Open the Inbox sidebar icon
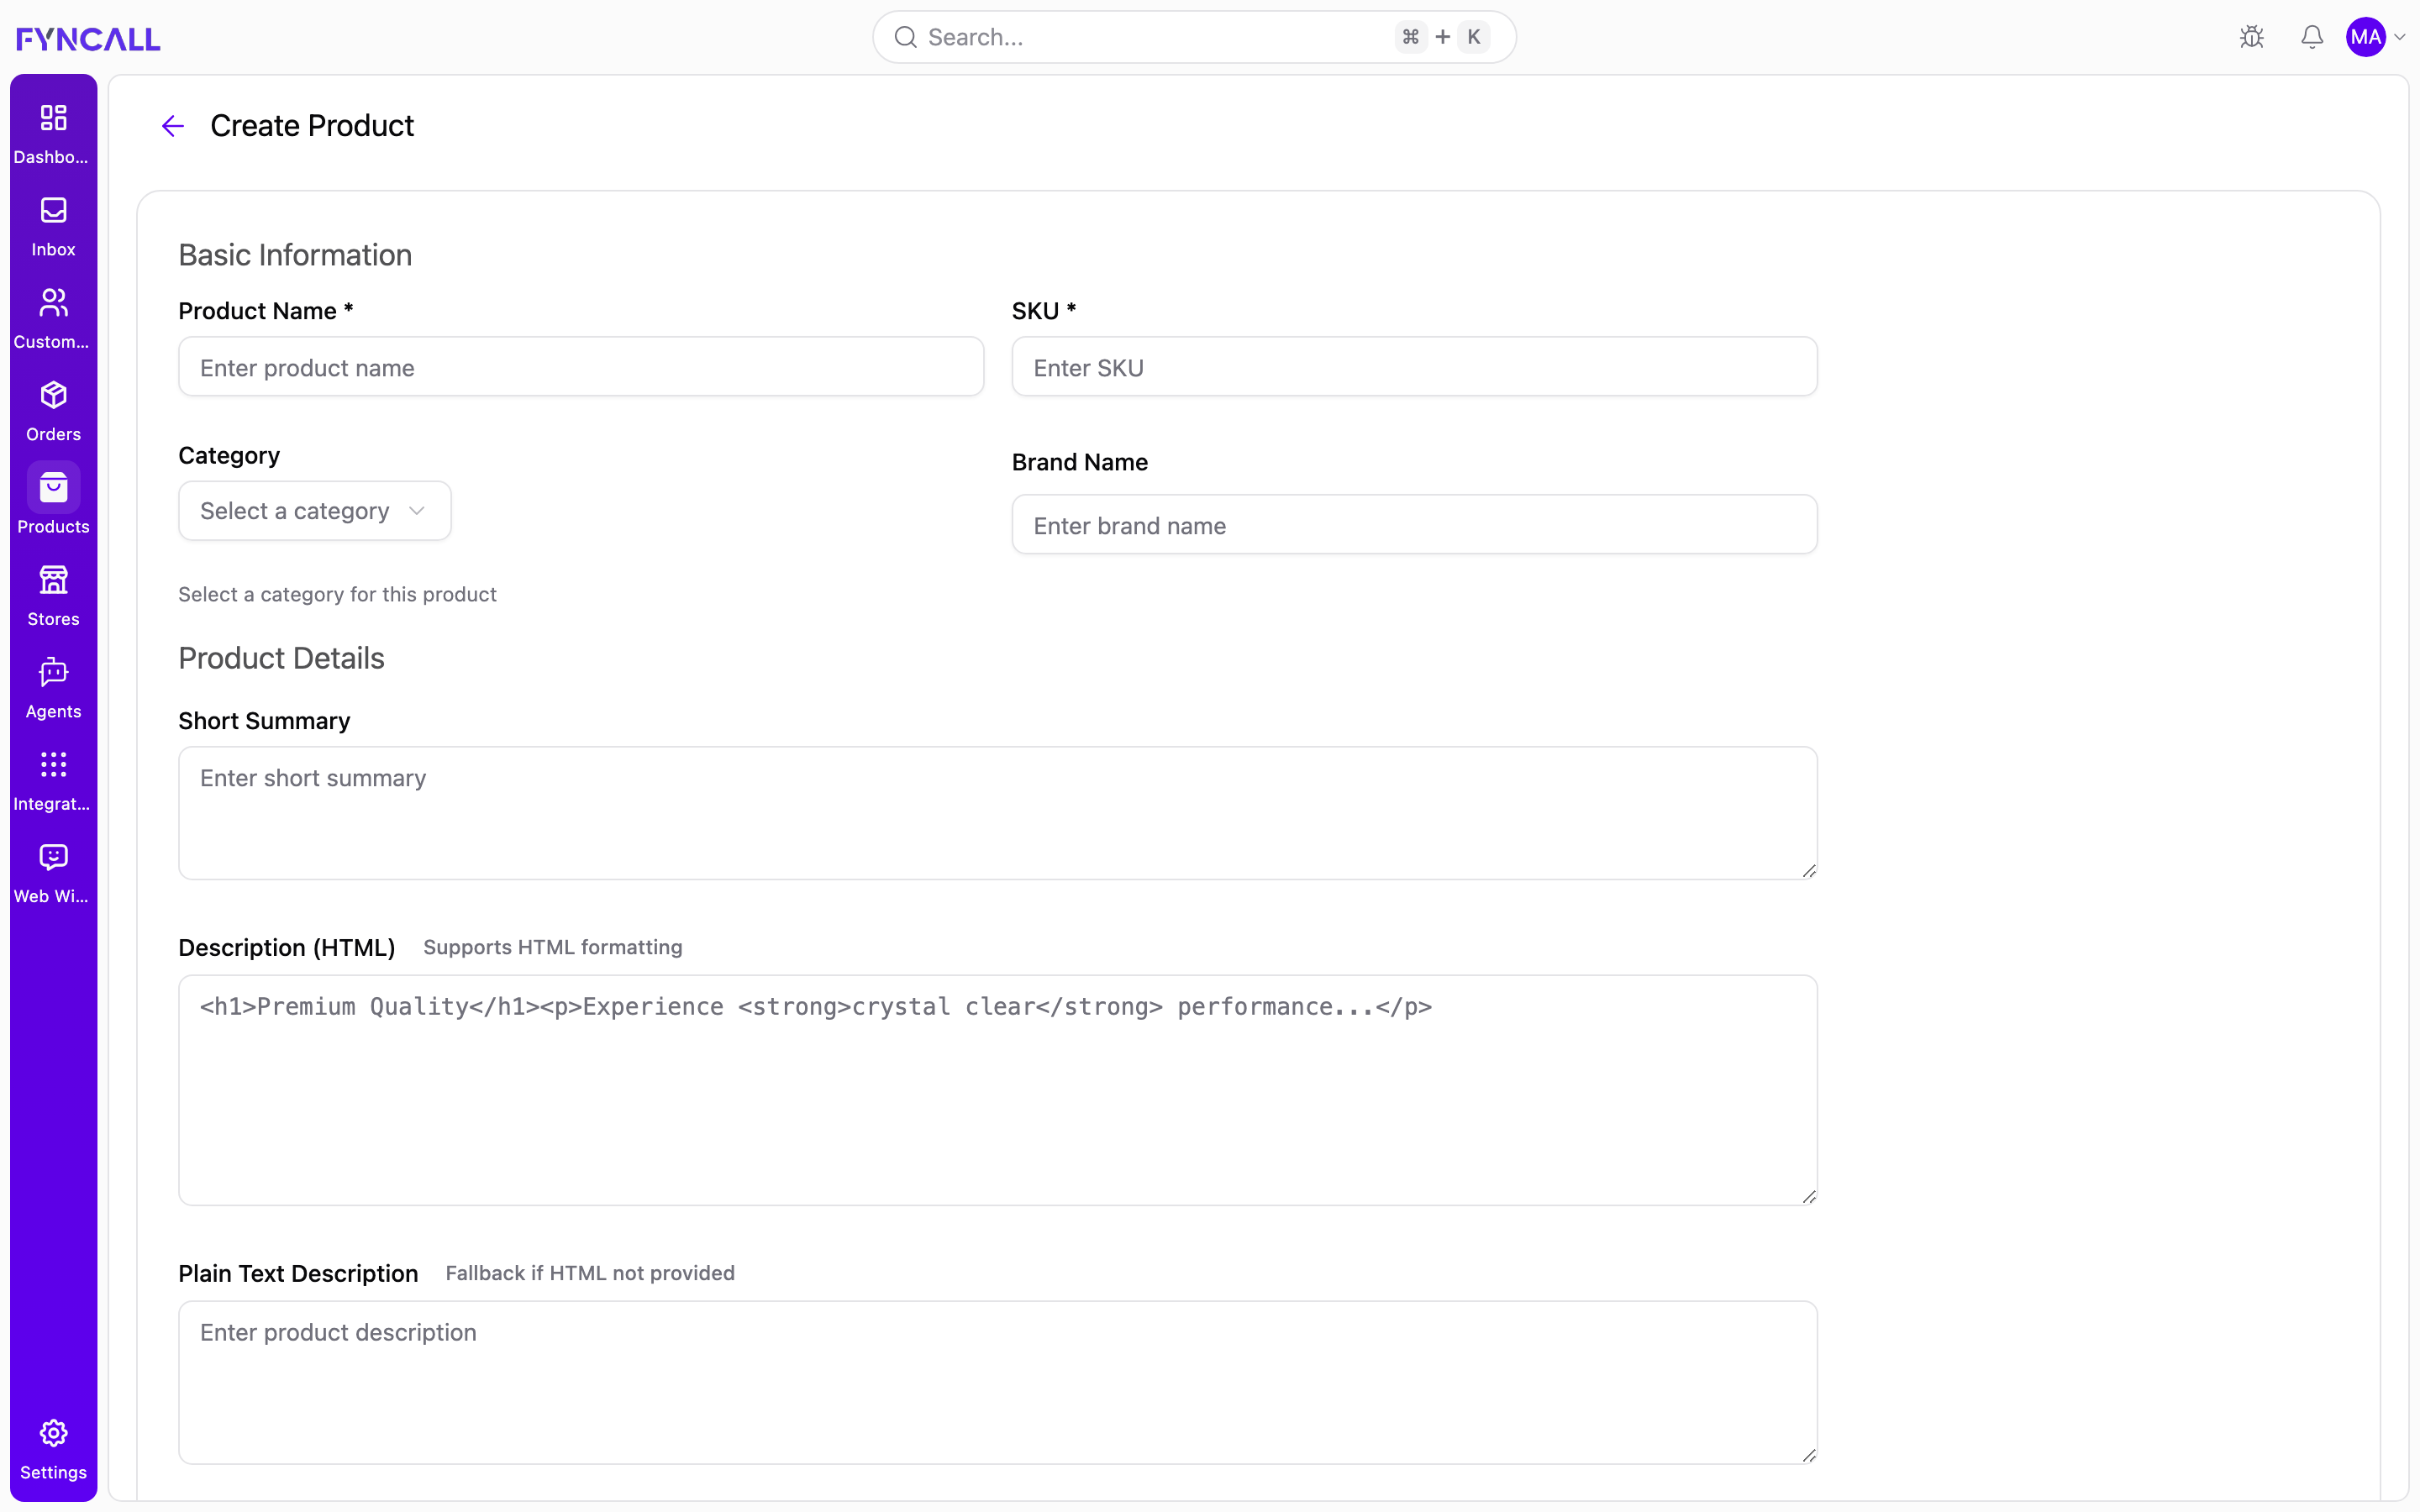The image size is (2420, 1512). point(53,210)
